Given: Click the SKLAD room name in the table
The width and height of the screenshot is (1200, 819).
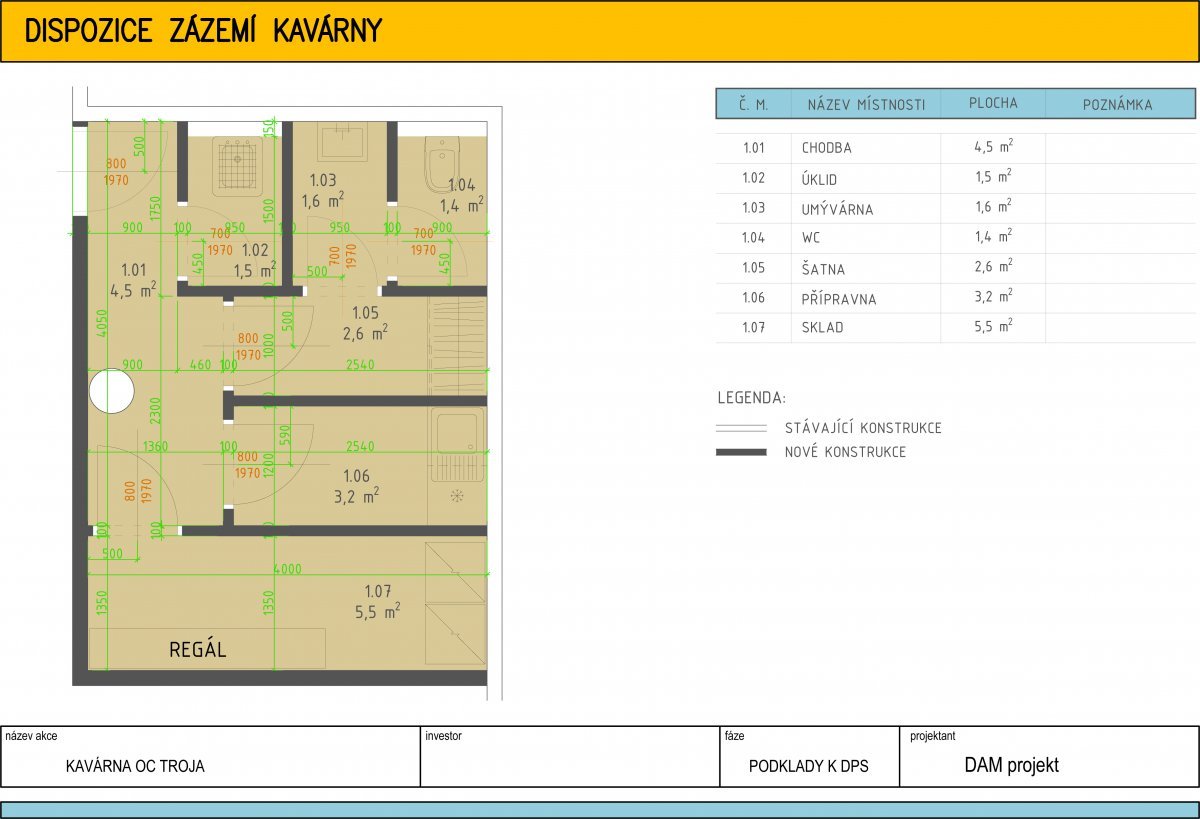Looking at the screenshot, I should click(822, 327).
